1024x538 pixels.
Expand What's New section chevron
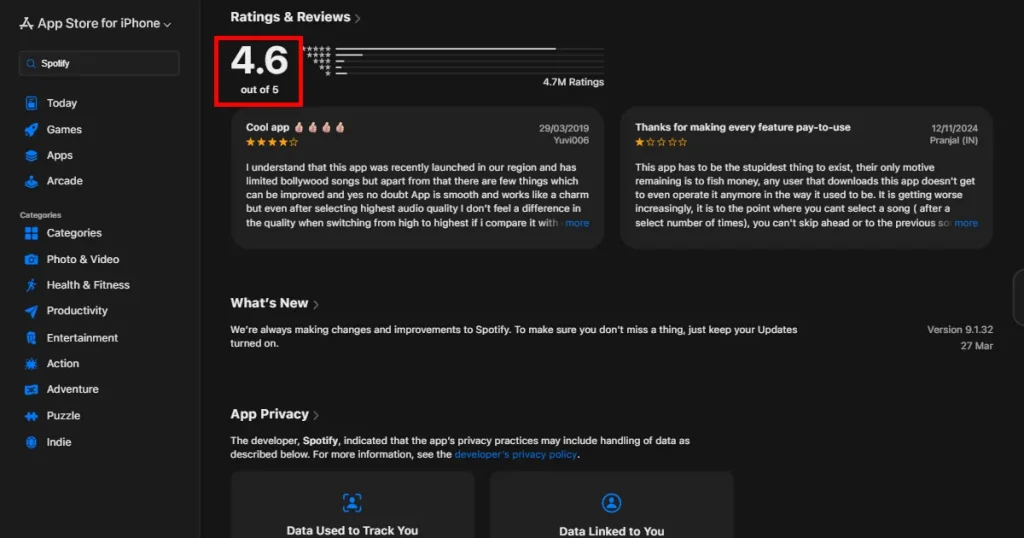[x=315, y=304]
